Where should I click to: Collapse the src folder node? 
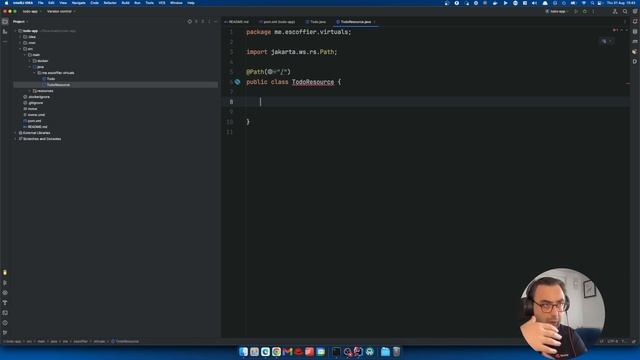coord(20,49)
